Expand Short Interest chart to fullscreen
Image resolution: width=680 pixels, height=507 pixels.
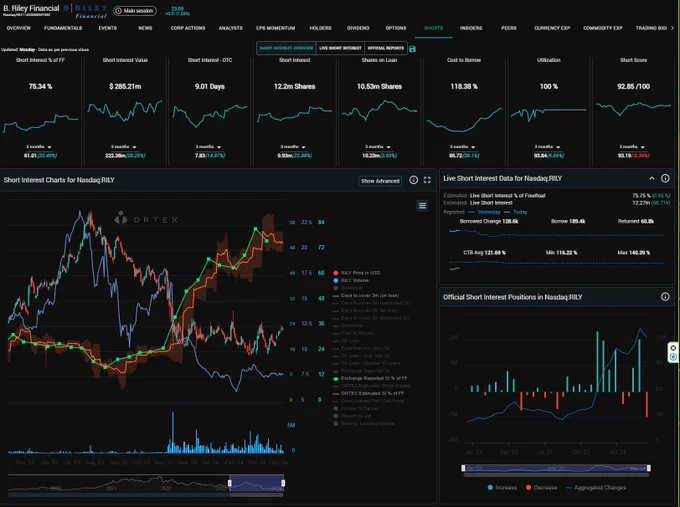click(x=427, y=180)
